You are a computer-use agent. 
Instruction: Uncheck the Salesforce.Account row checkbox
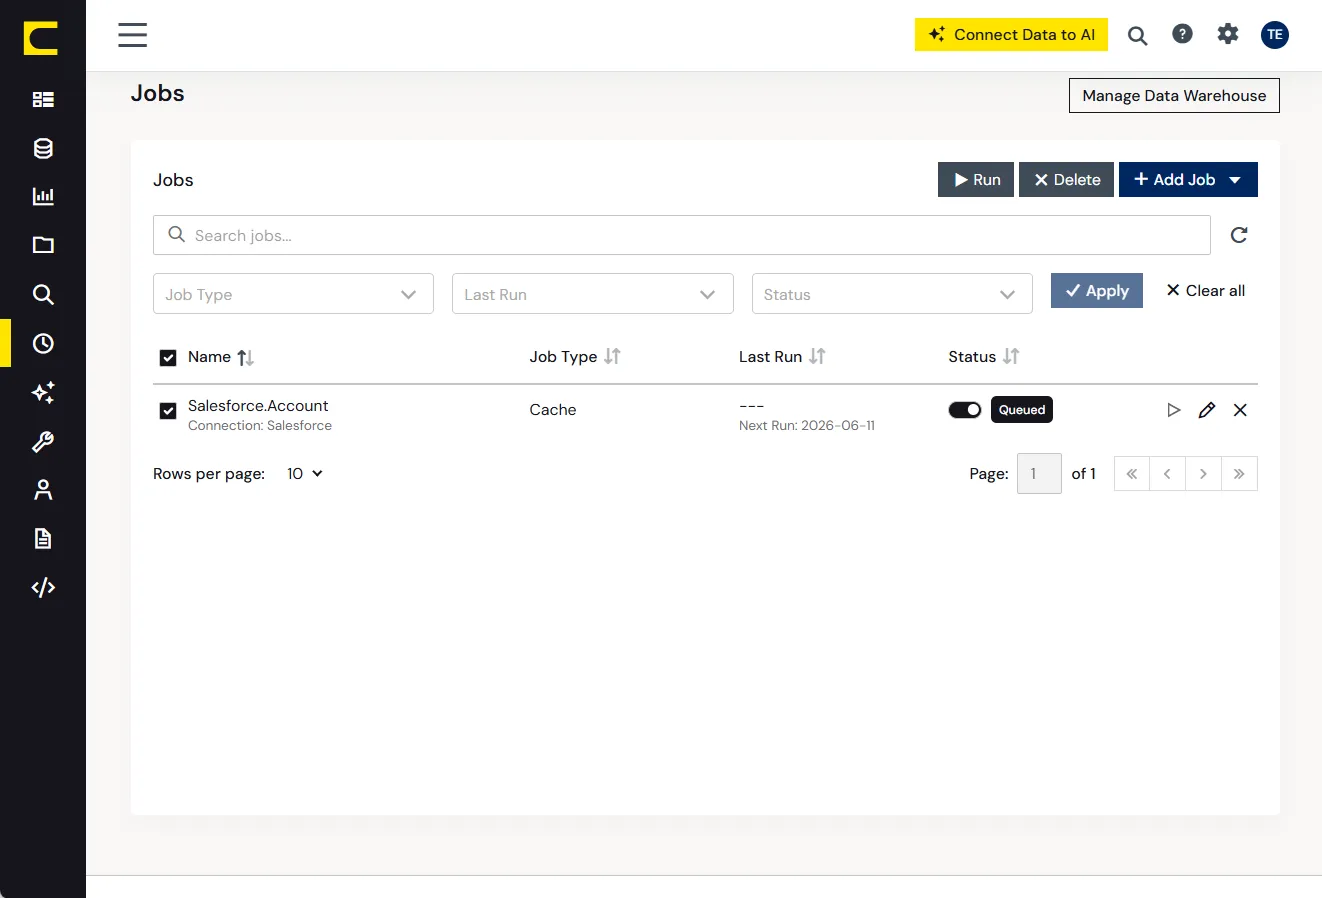(168, 411)
